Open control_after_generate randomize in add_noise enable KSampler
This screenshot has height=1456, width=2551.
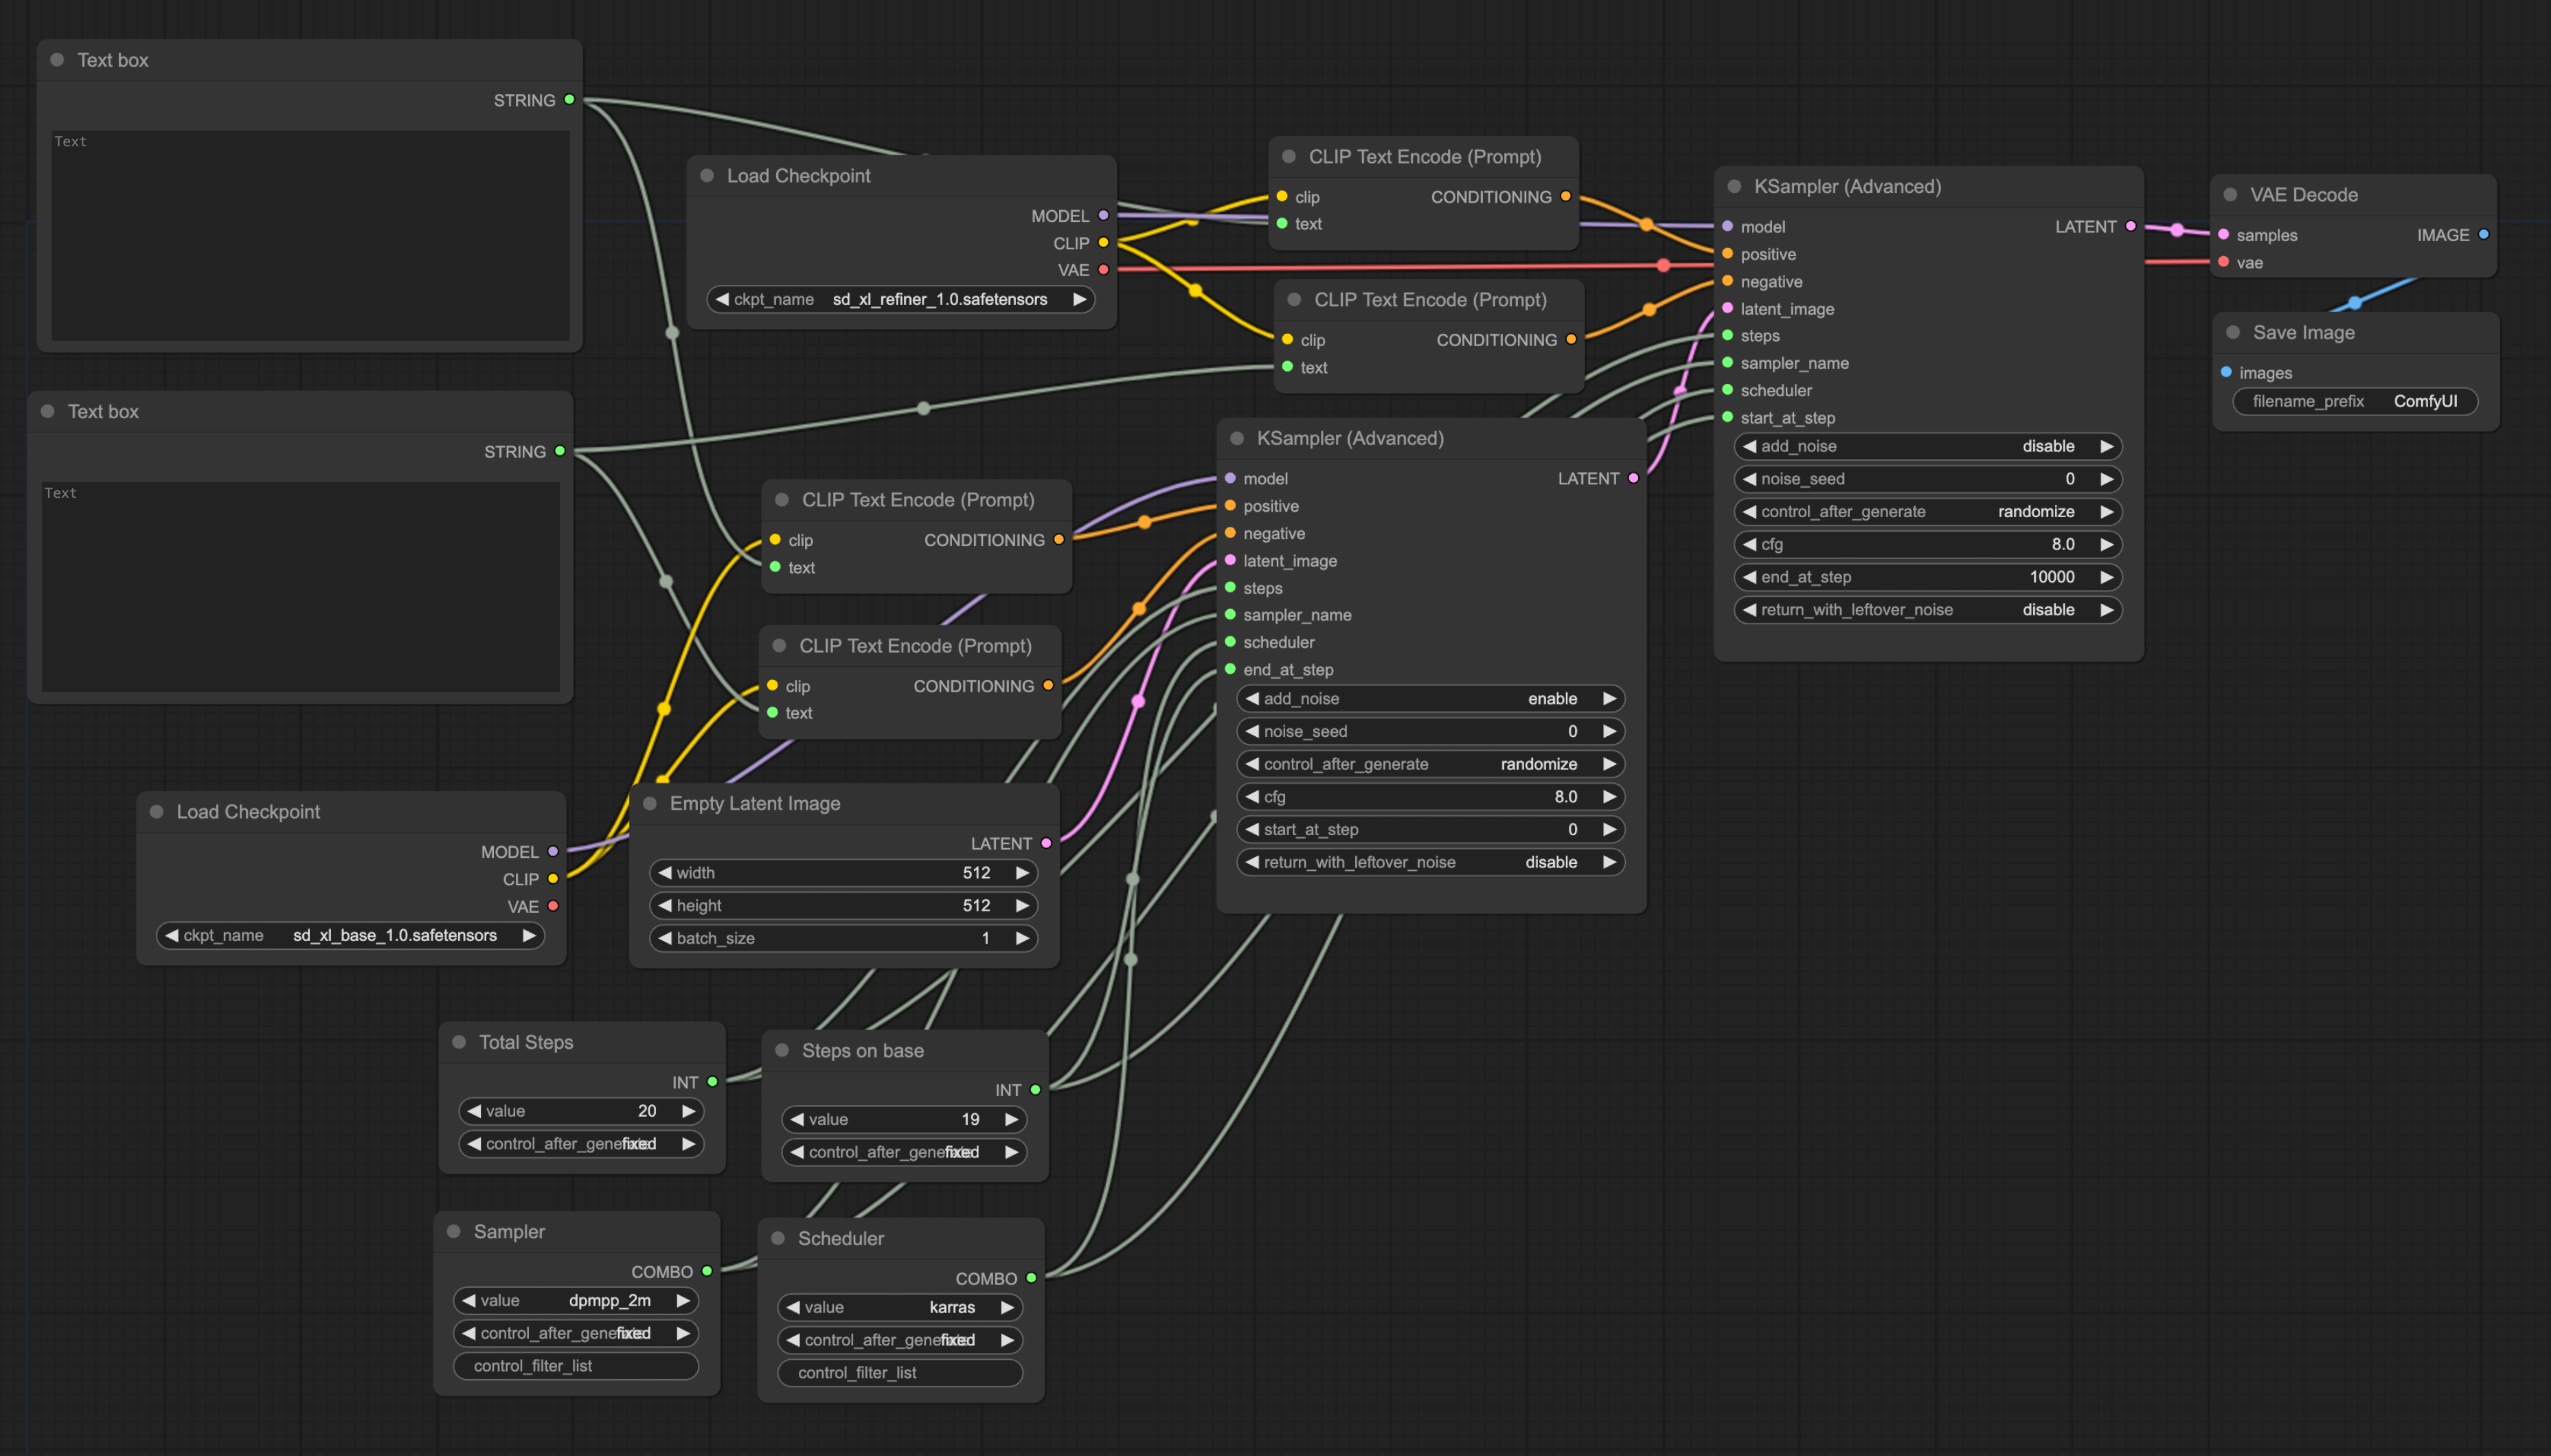click(1431, 764)
